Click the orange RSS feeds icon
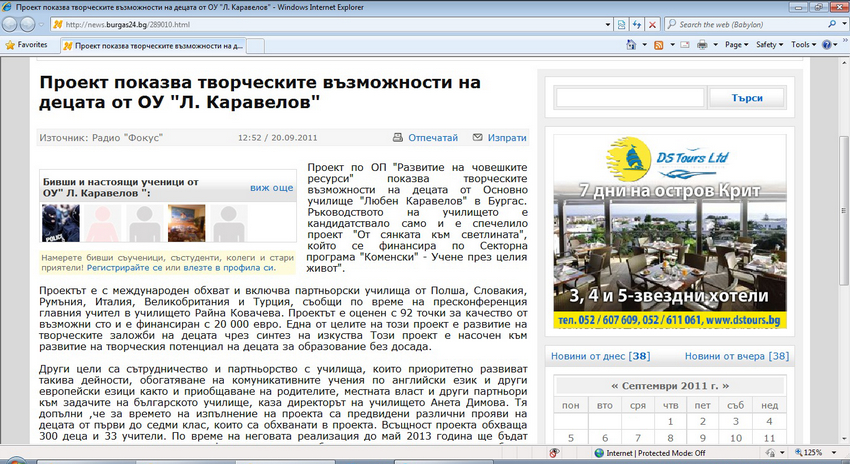This screenshot has width=850, height=464. 659,45
